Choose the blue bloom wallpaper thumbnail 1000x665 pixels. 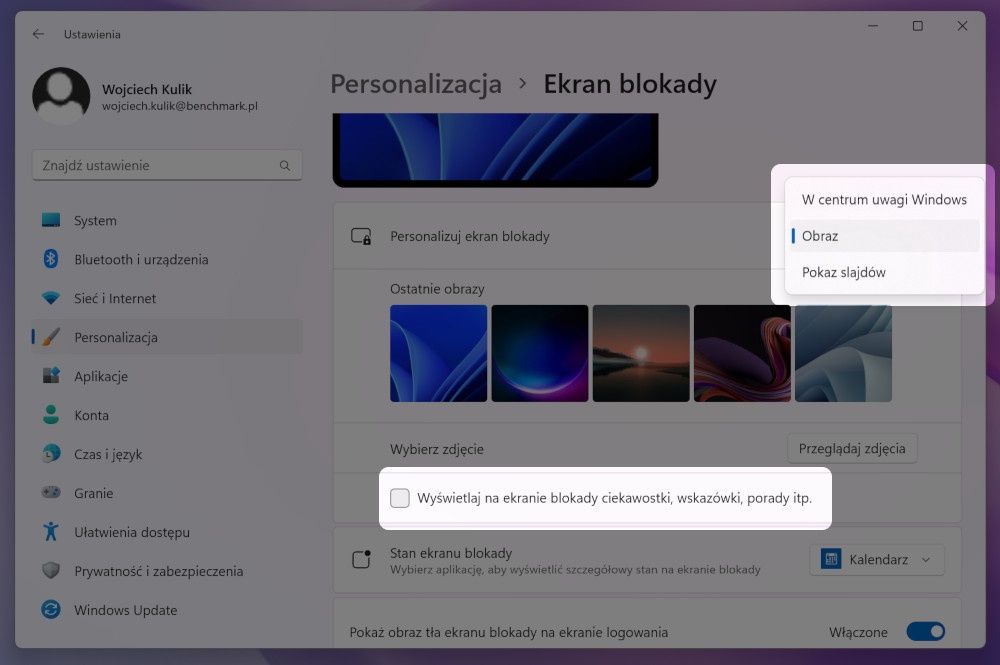[439, 353]
